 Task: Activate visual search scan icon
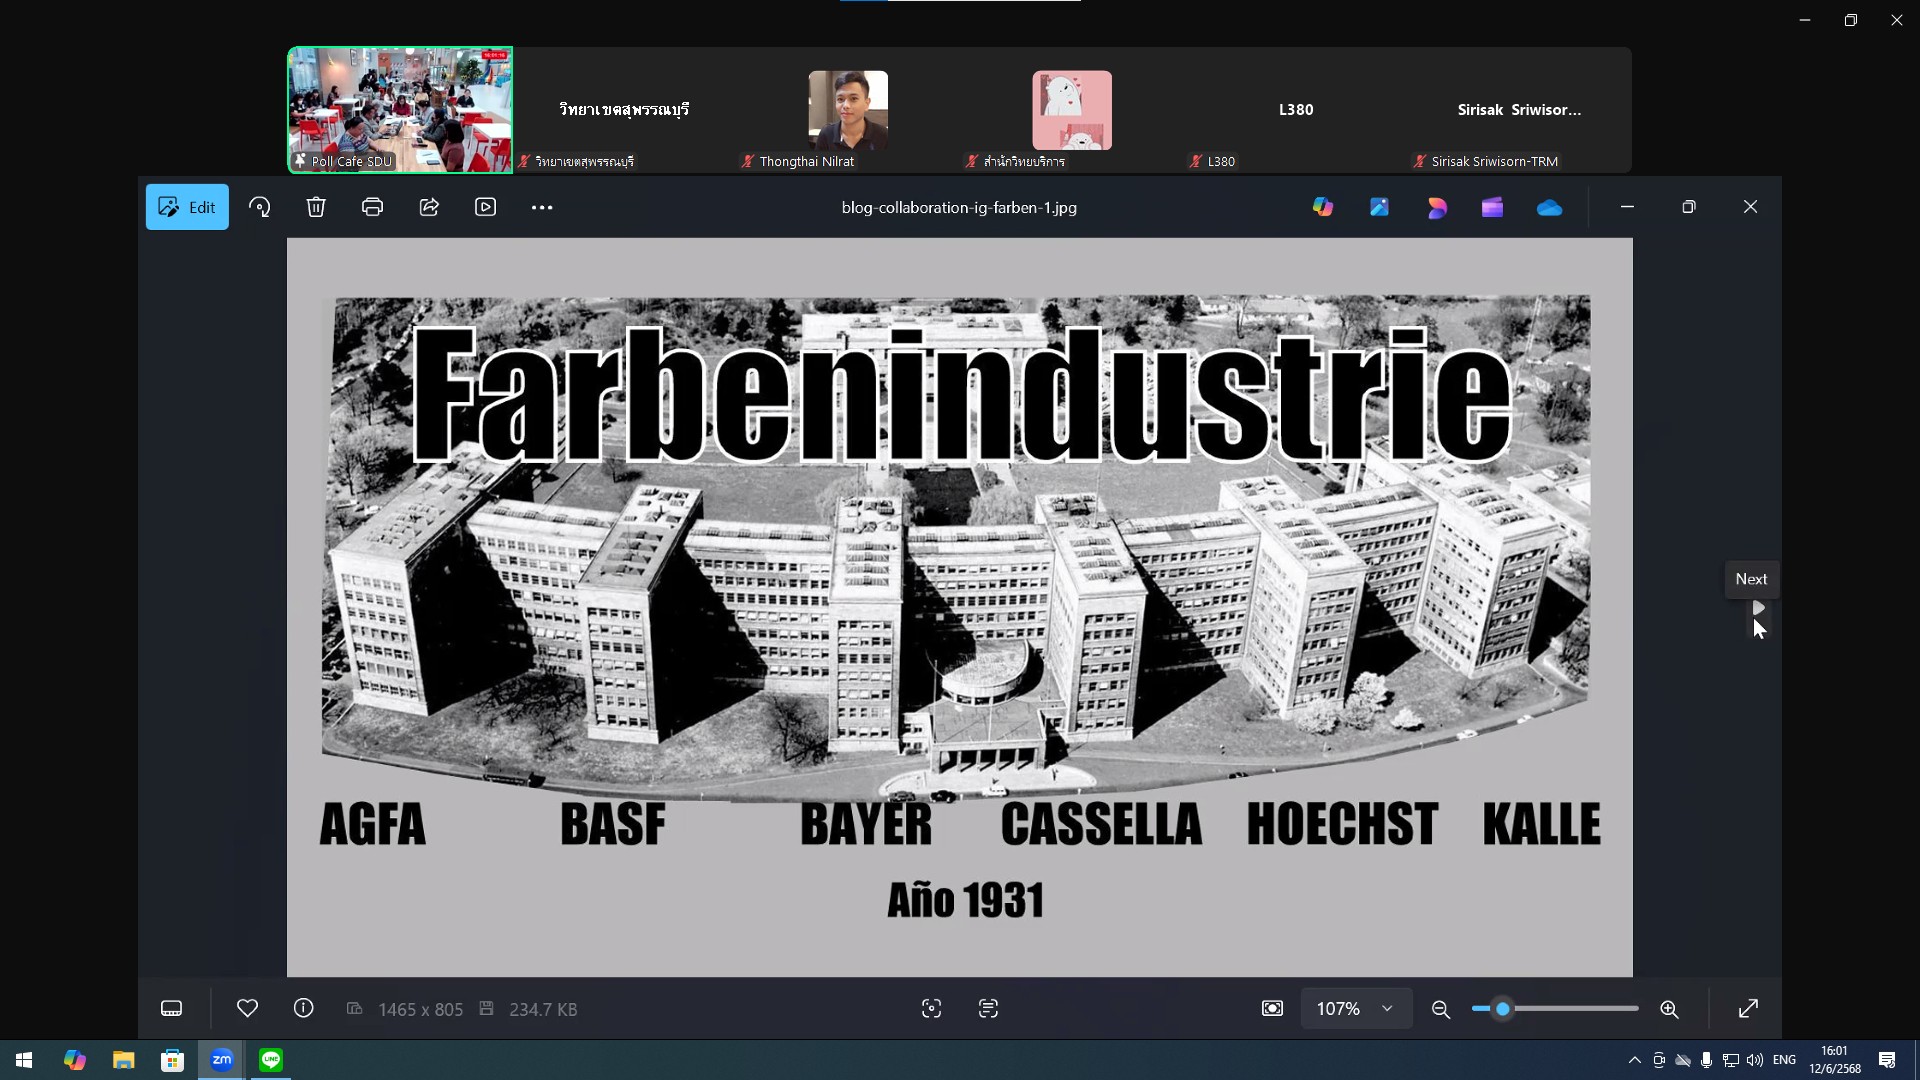pos(931,1009)
